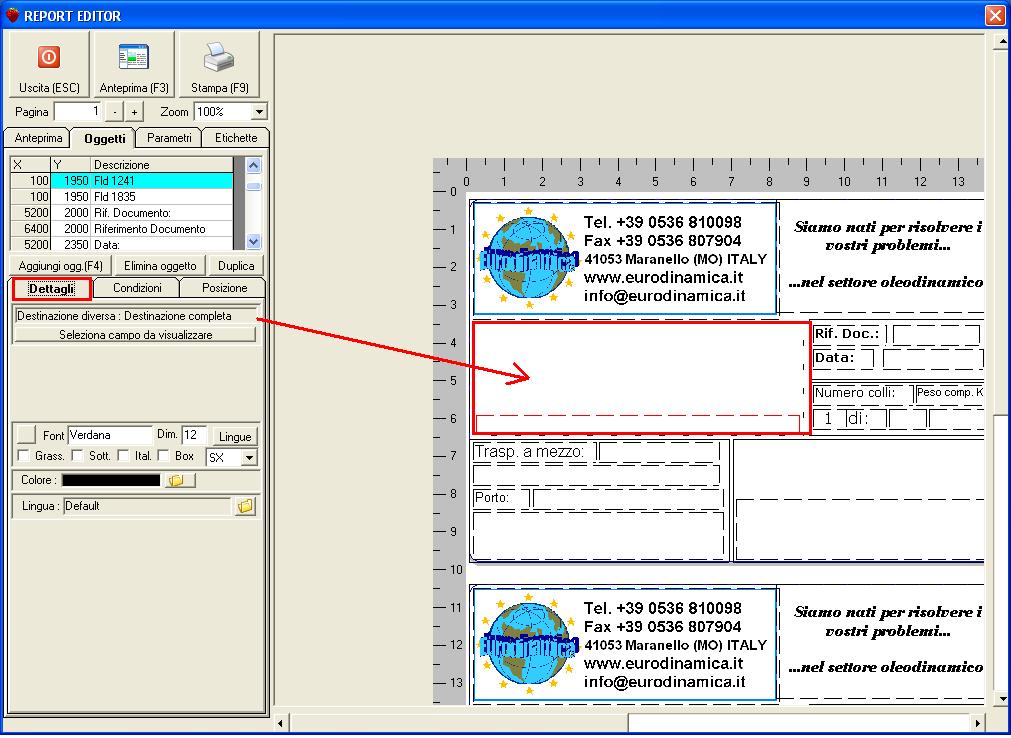Select the Dettagli sub-tab
This screenshot has height=738, width=1011.
click(x=52, y=289)
